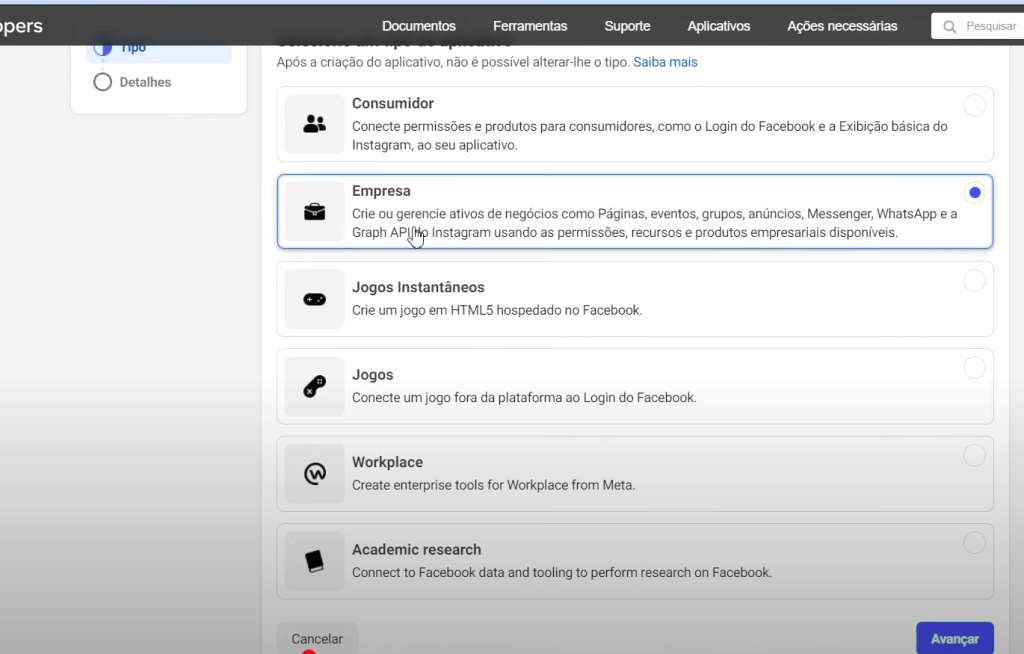Click the Jogos controller icon
The width and height of the screenshot is (1024, 654).
click(x=314, y=387)
